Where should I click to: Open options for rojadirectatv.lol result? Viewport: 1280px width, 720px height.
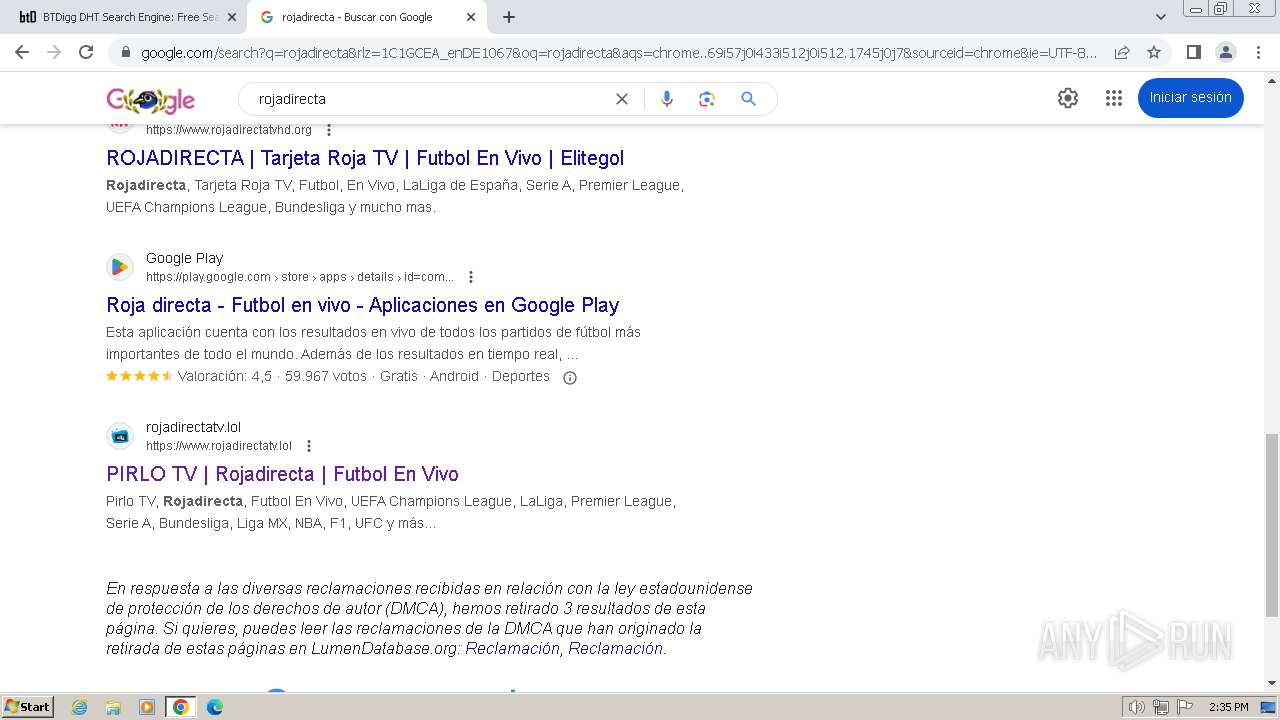click(x=309, y=446)
